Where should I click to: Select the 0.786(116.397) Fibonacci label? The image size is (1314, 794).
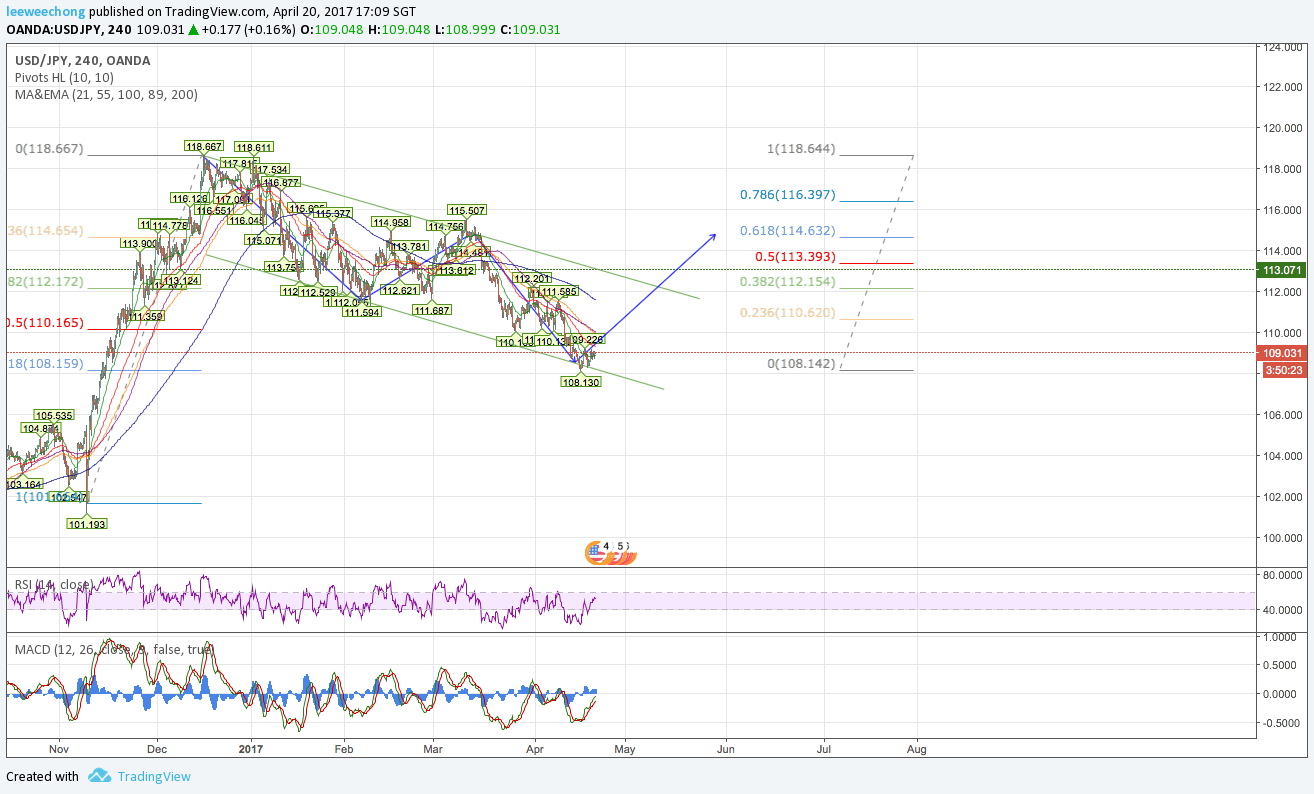(788, 195)
